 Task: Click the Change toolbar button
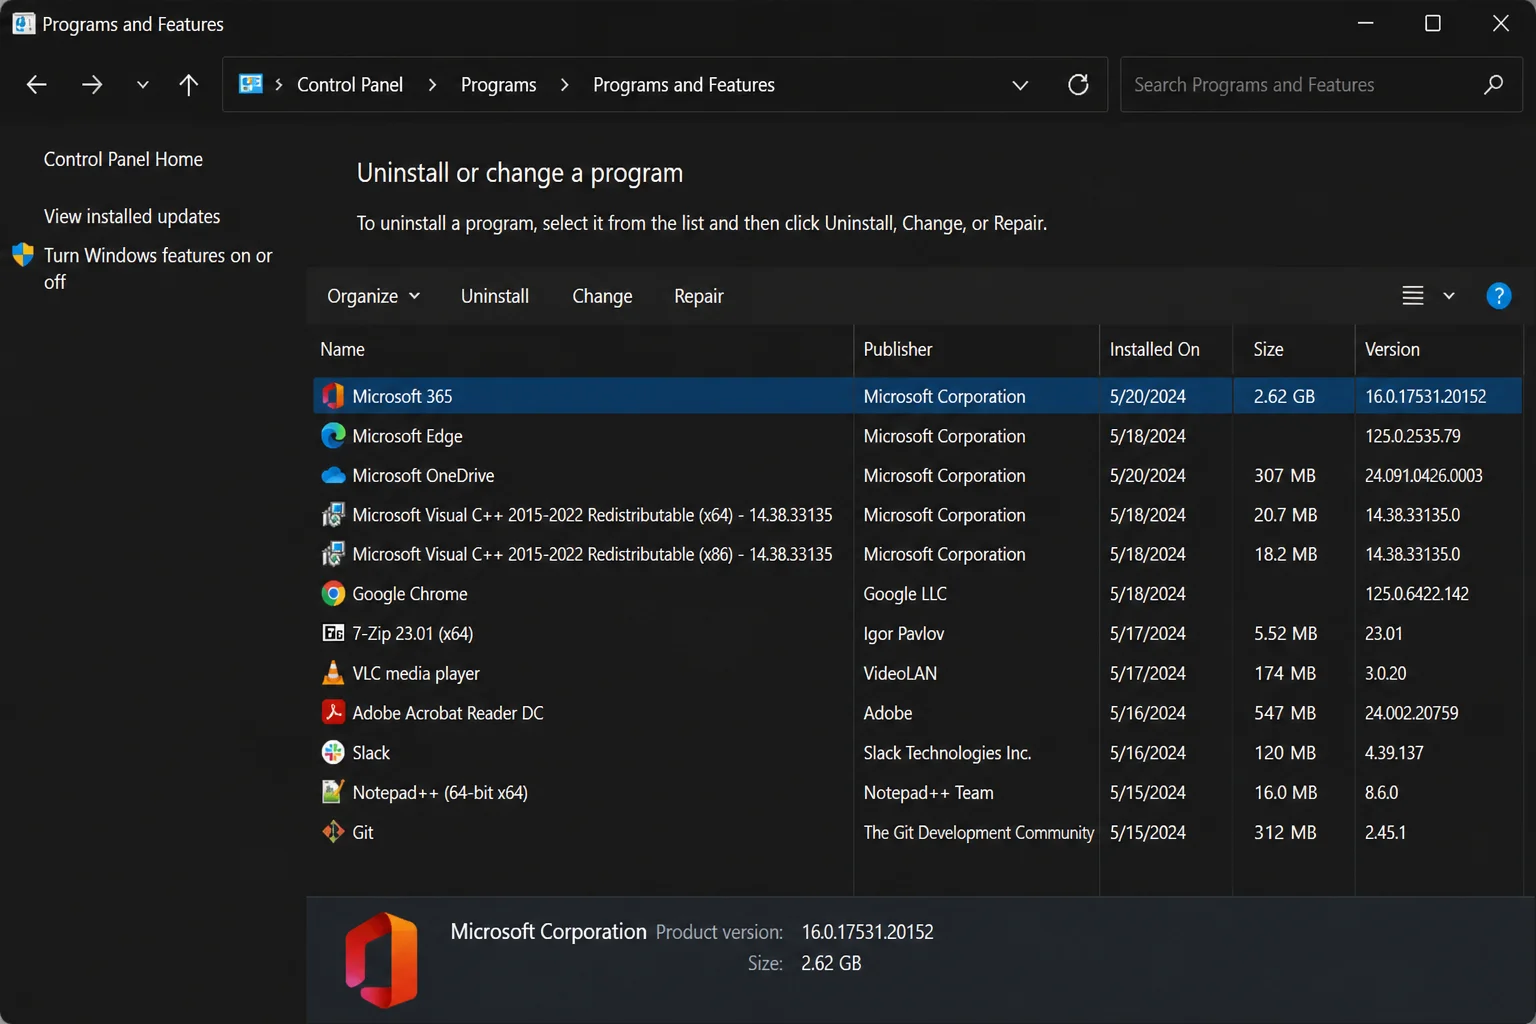(x=602, y=296)
